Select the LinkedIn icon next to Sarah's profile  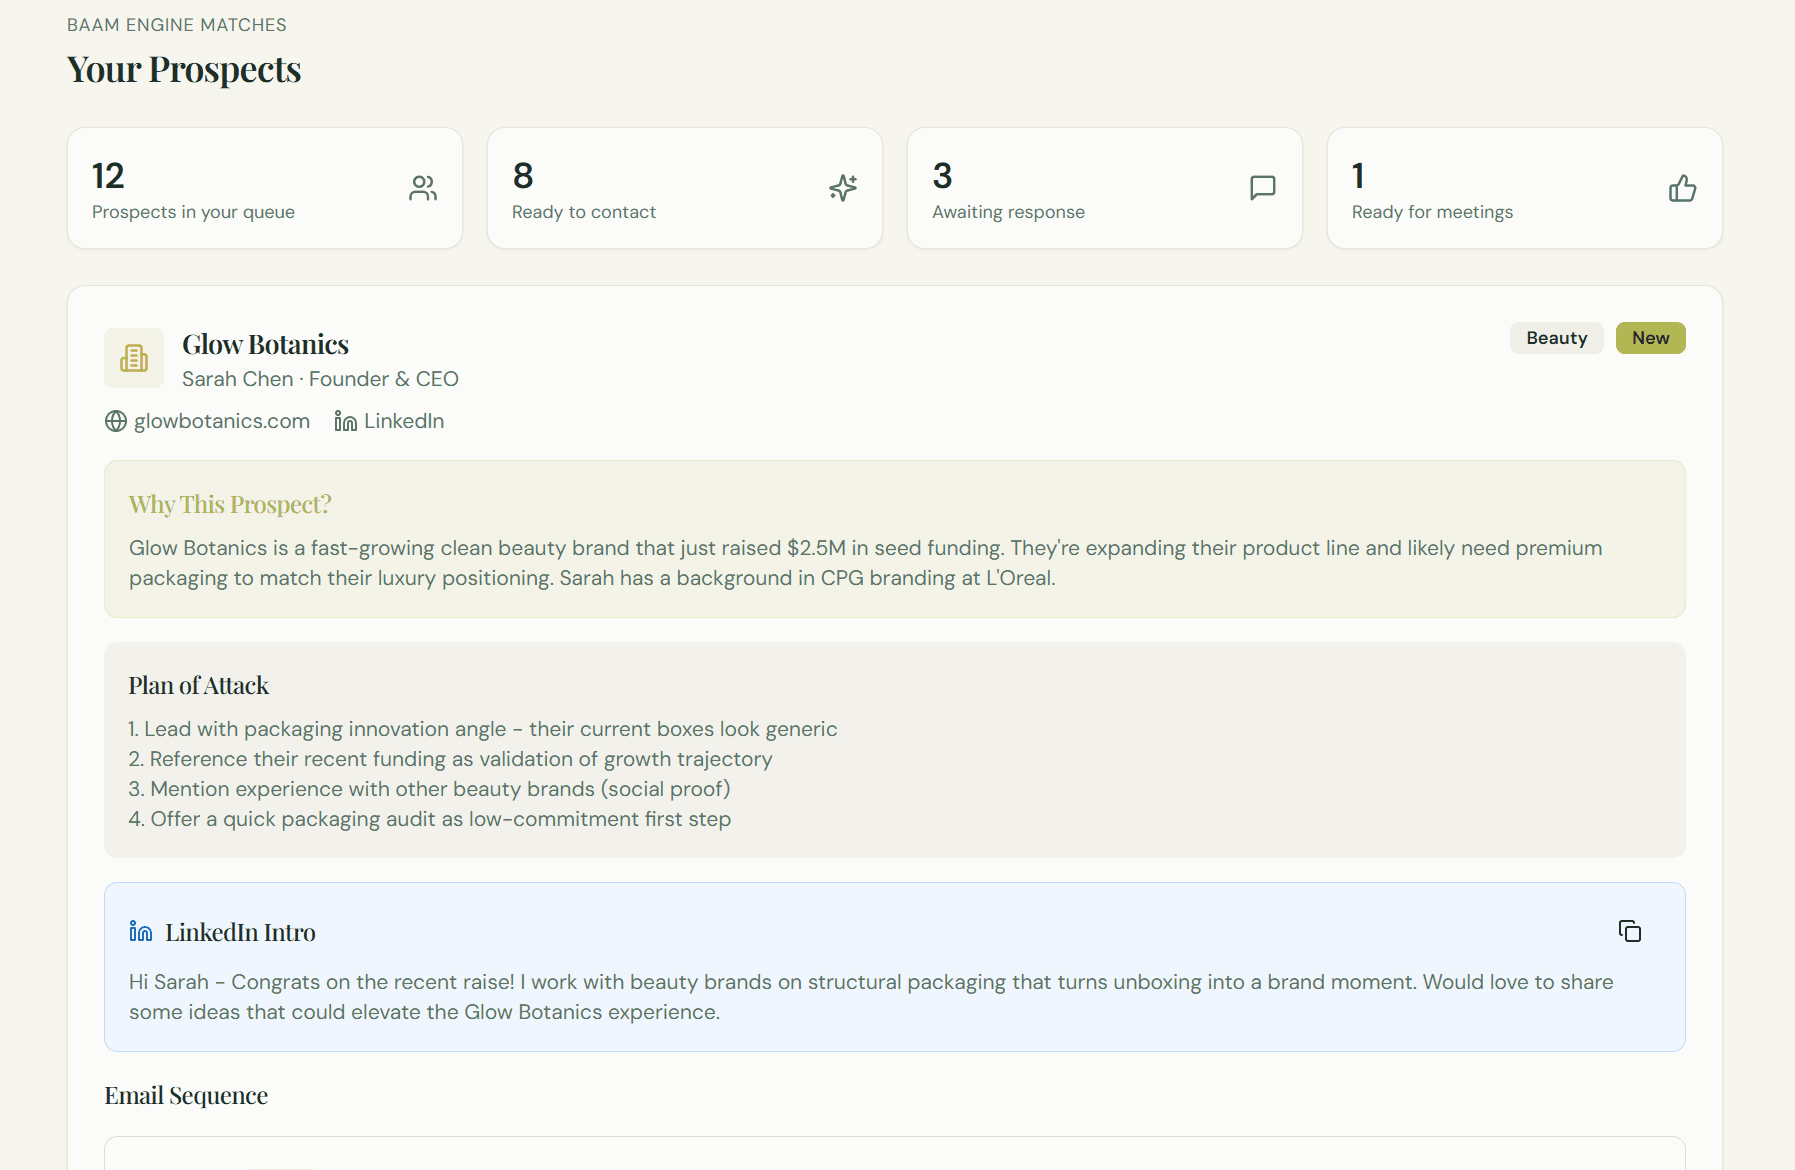pos(345,421)
